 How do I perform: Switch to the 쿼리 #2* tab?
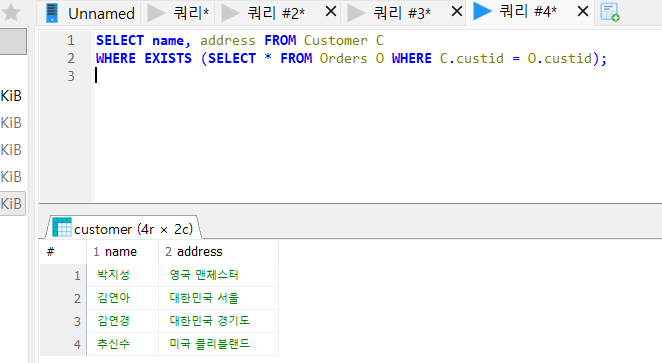[276, 13]
